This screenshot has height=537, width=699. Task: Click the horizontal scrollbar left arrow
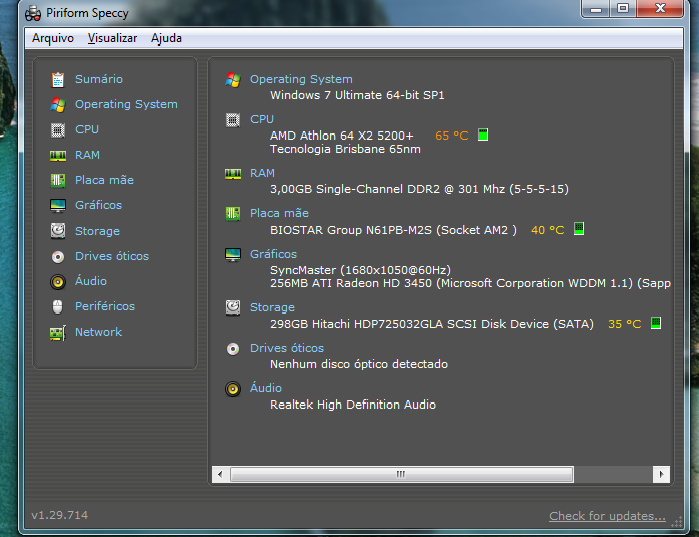(220, 474)
